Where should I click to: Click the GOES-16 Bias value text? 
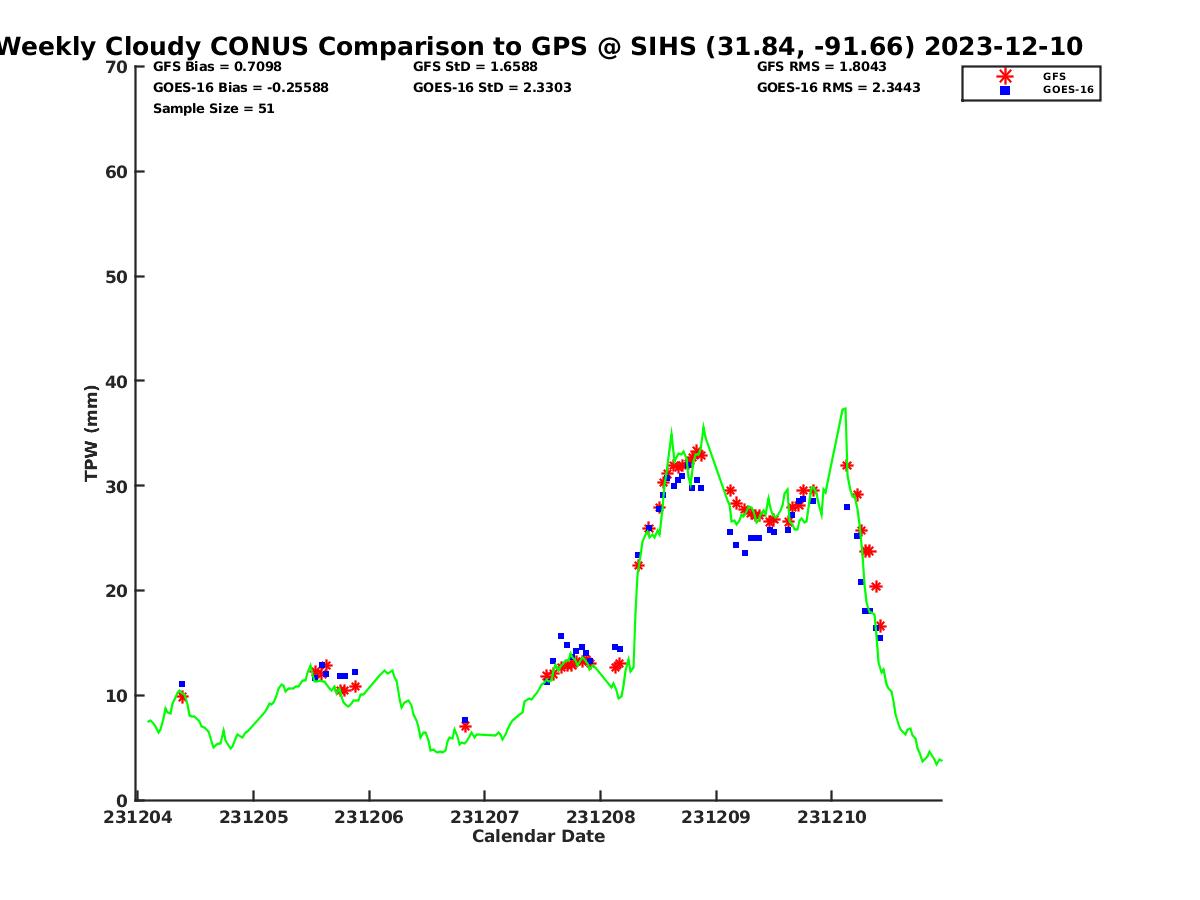tap(240, 88)
